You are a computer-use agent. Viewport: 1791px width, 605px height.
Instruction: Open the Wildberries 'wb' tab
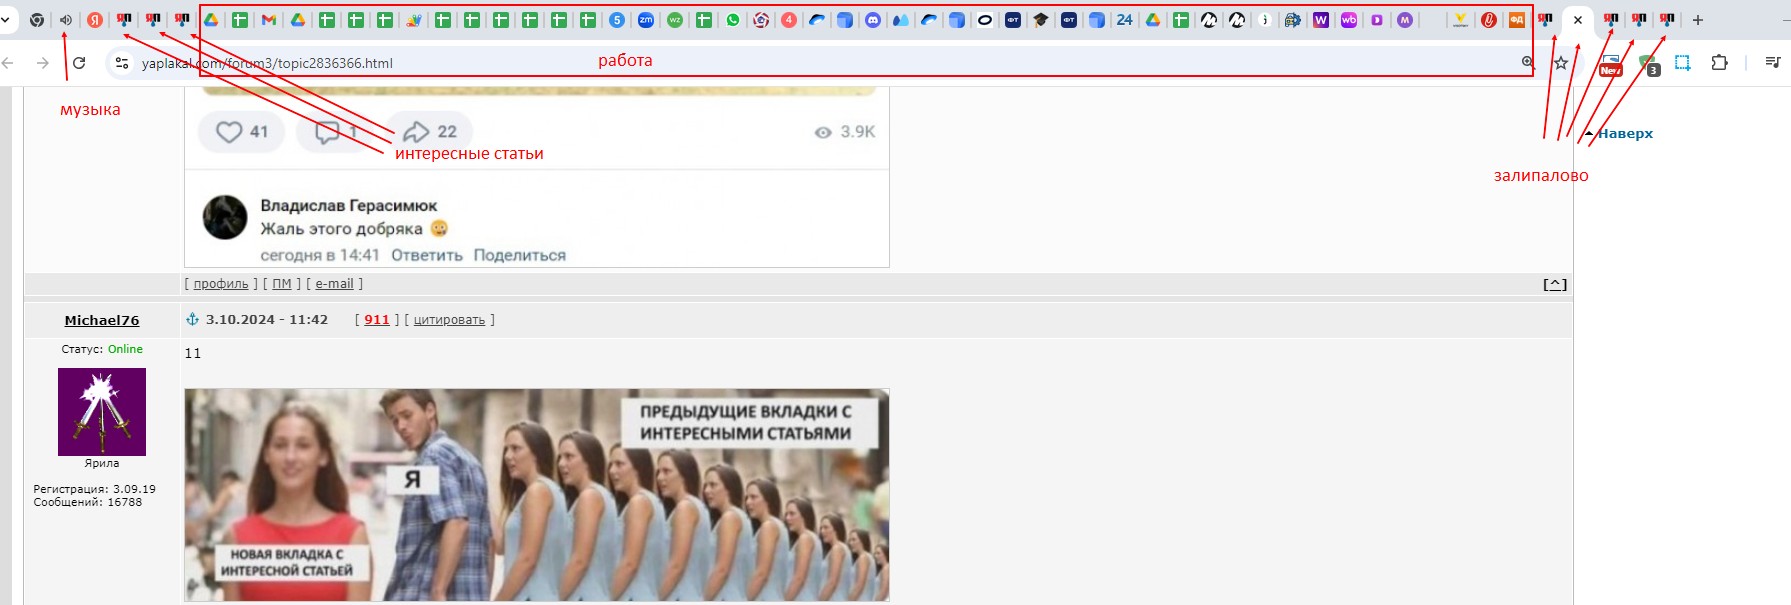click(1349, 20)
